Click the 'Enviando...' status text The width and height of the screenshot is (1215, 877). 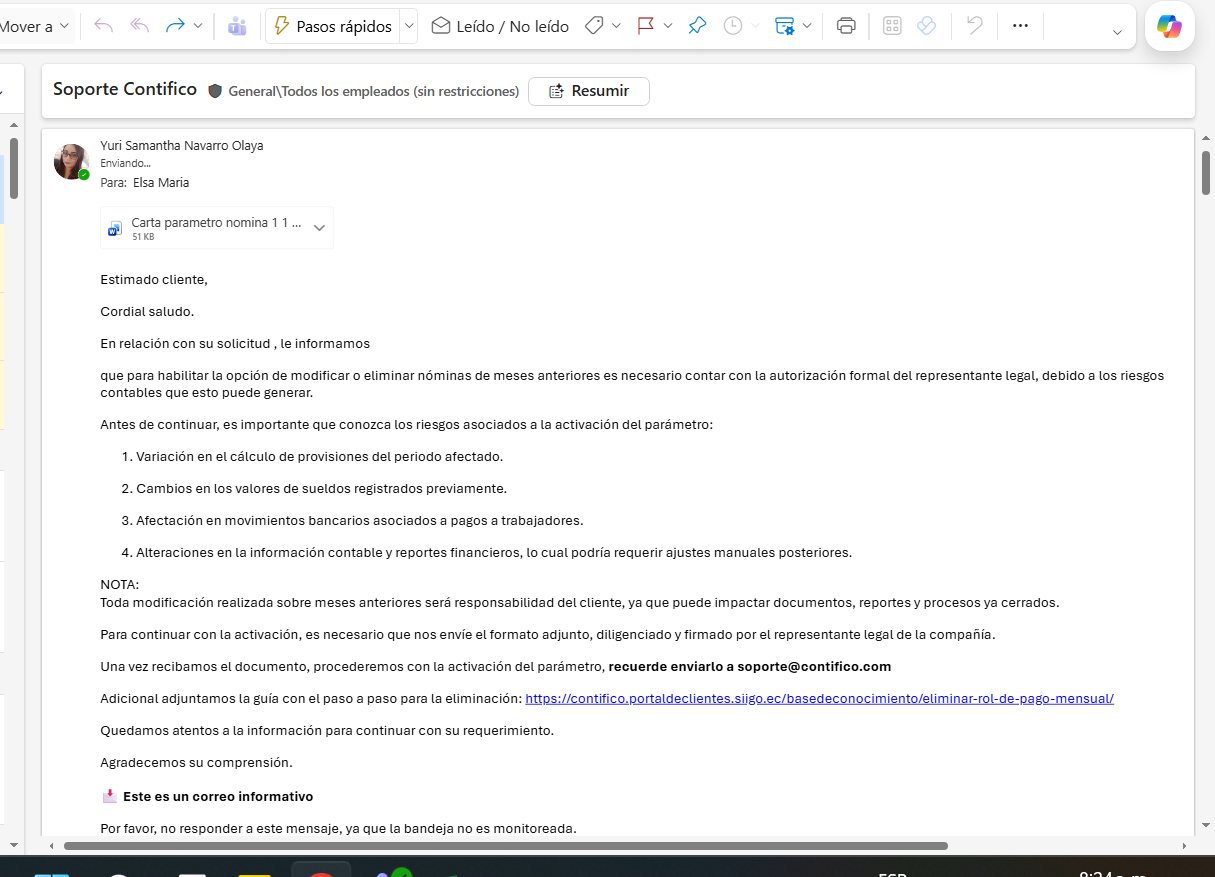126,163
